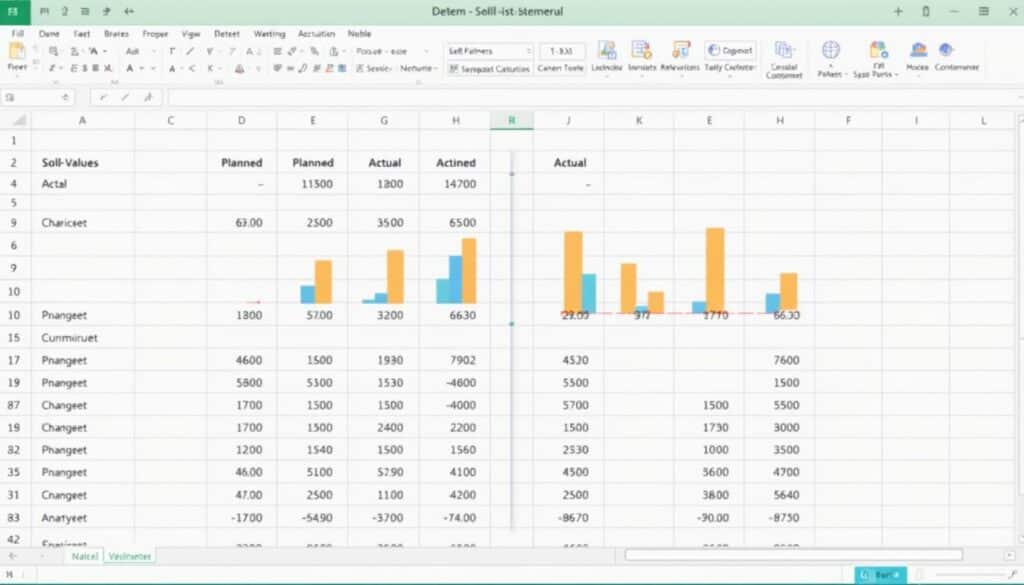
Task: Open the Neble ribbon tab
Action: [359, 33]
